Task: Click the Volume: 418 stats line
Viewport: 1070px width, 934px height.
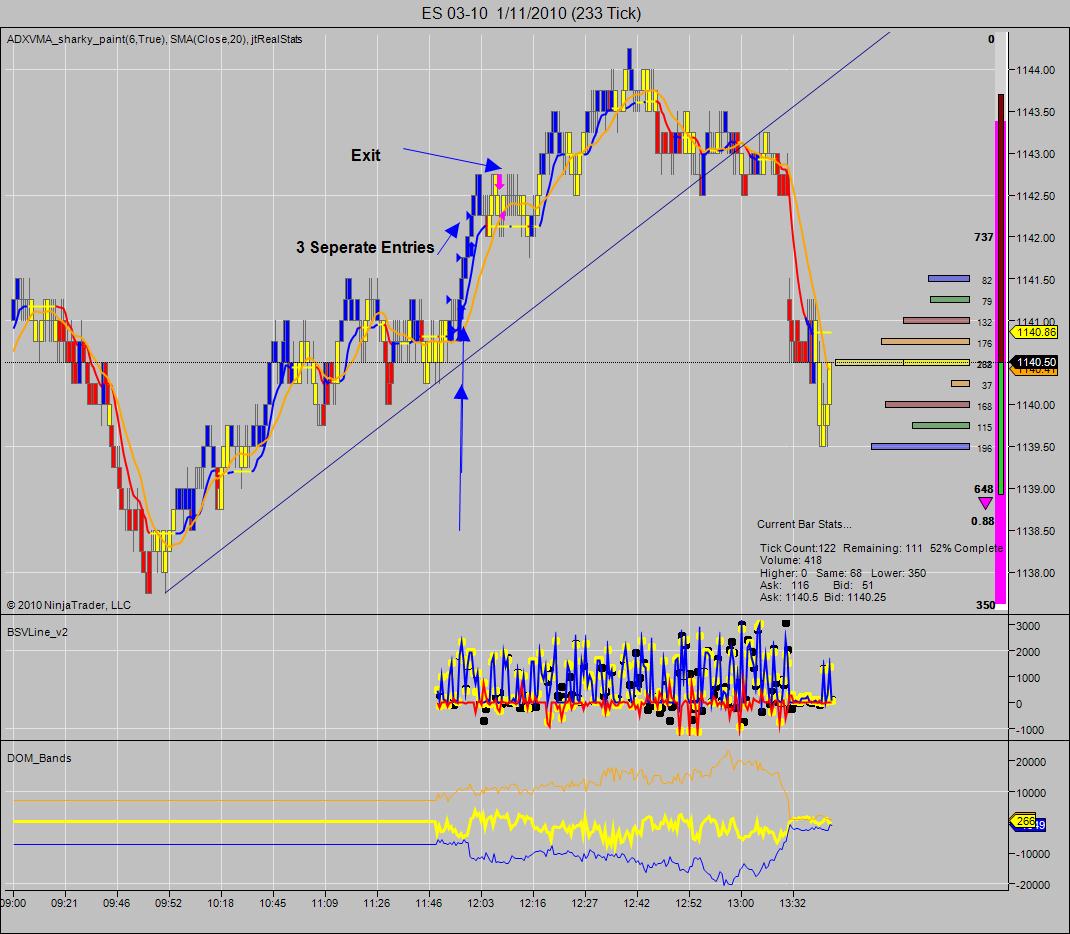Action: click(791, 561)
